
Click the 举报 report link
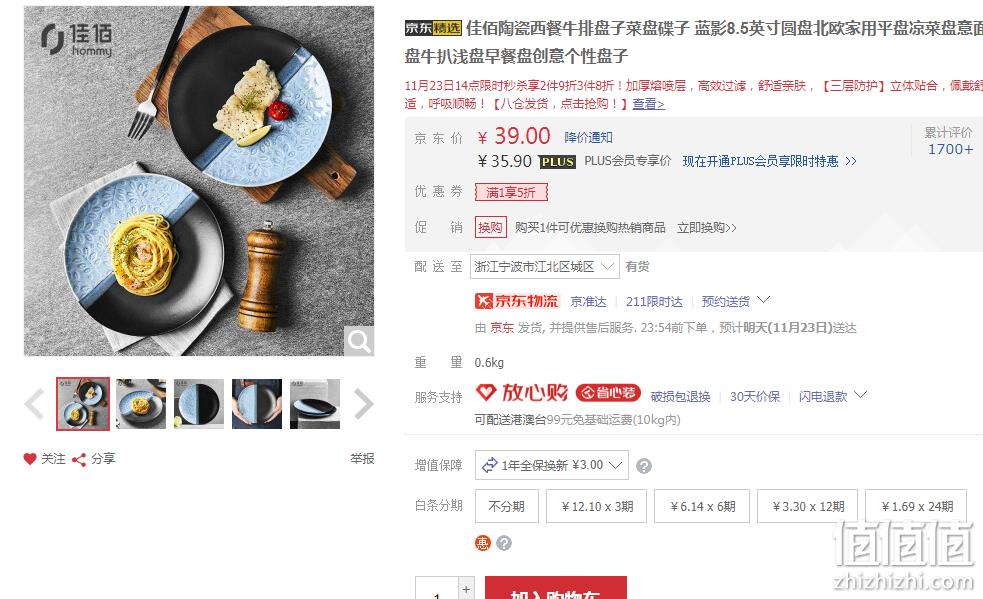click(362, 459)
